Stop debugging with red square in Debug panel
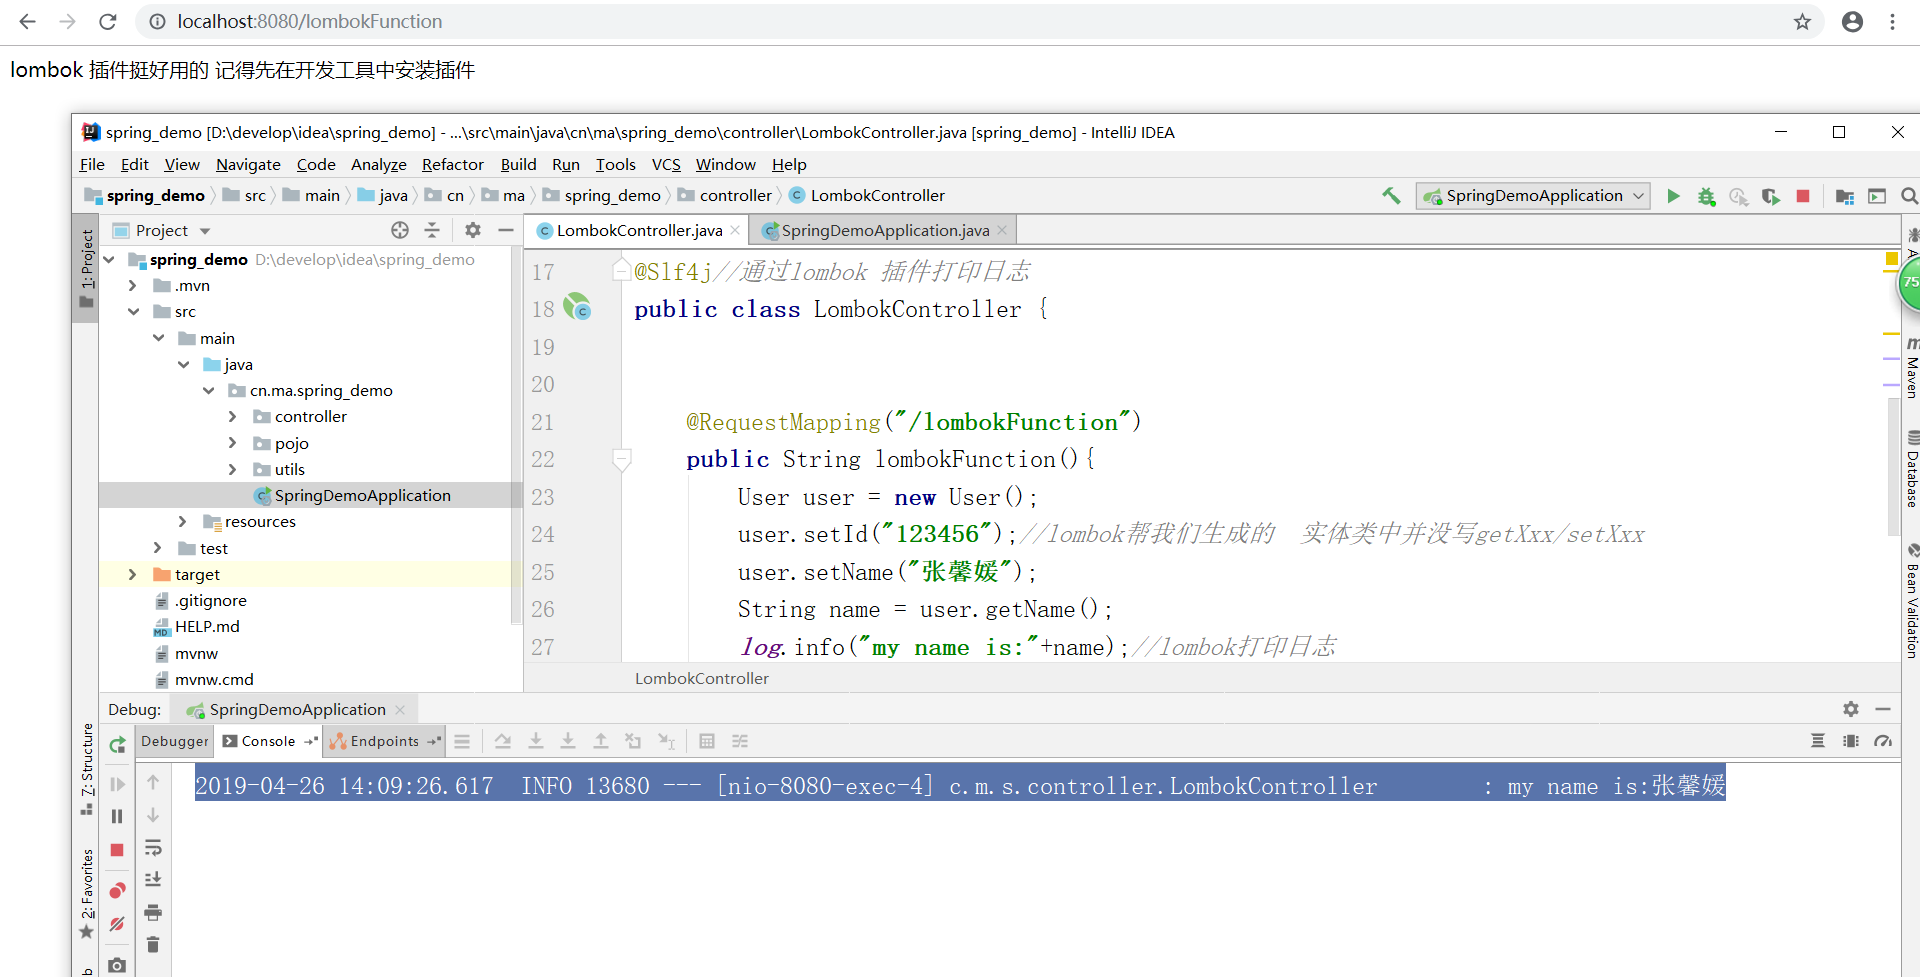 (x=117, y=850)
